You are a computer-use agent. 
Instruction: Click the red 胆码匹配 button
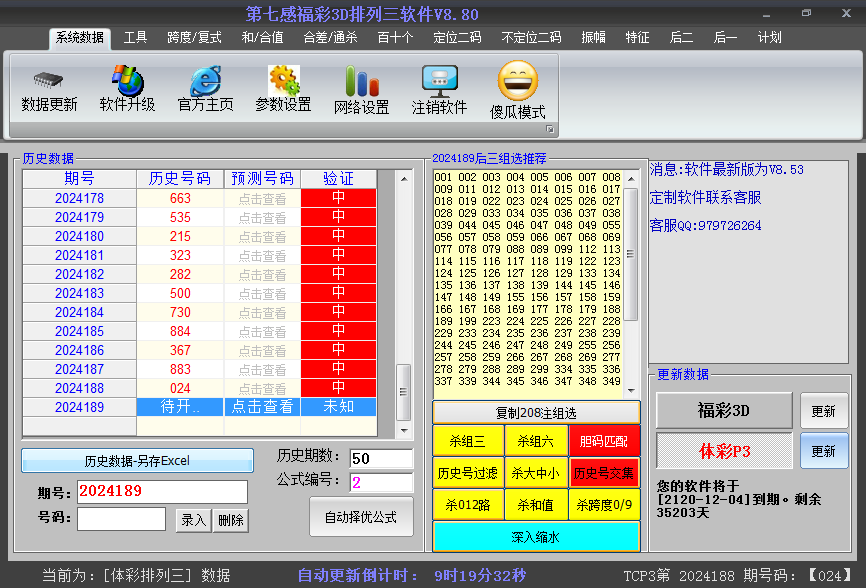pyautogui.click(x=604, y=441)
